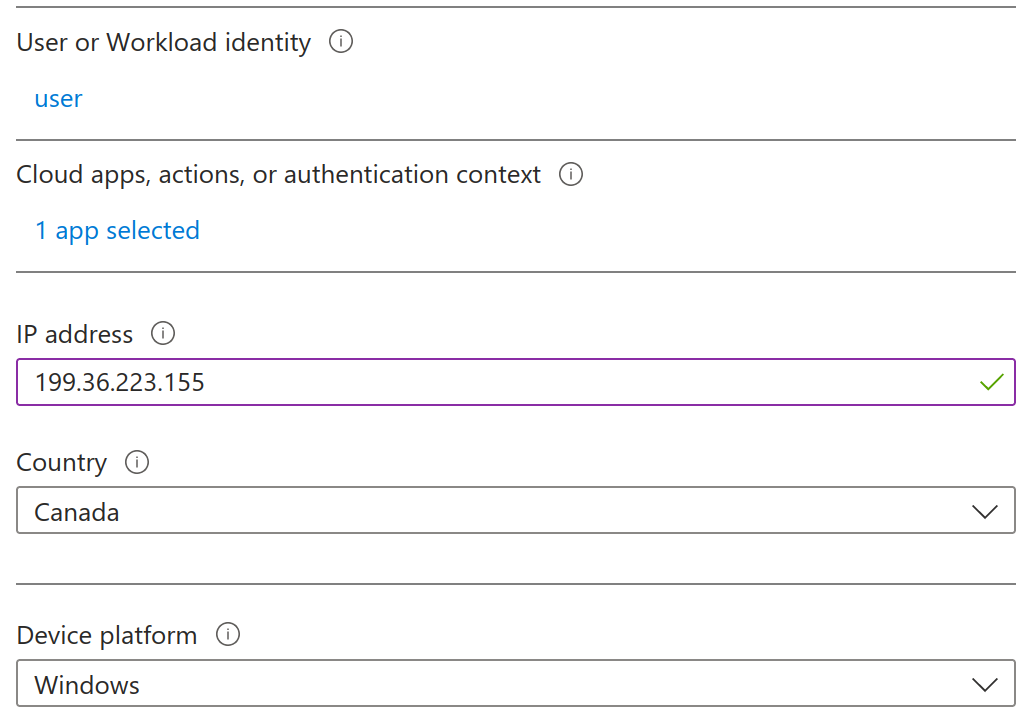The height and width of the screenshot is (716, 1029).
Task: Click the Country field label
Action: point(61,463)
